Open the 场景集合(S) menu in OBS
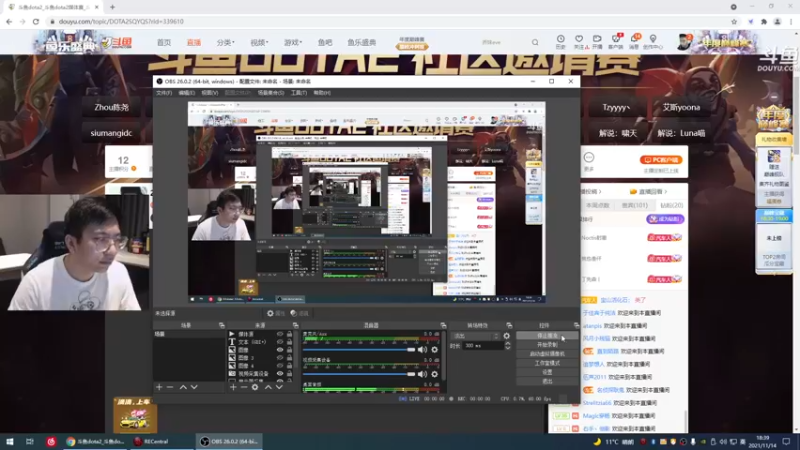The image size is (800, 450). (x=270, y=93)
